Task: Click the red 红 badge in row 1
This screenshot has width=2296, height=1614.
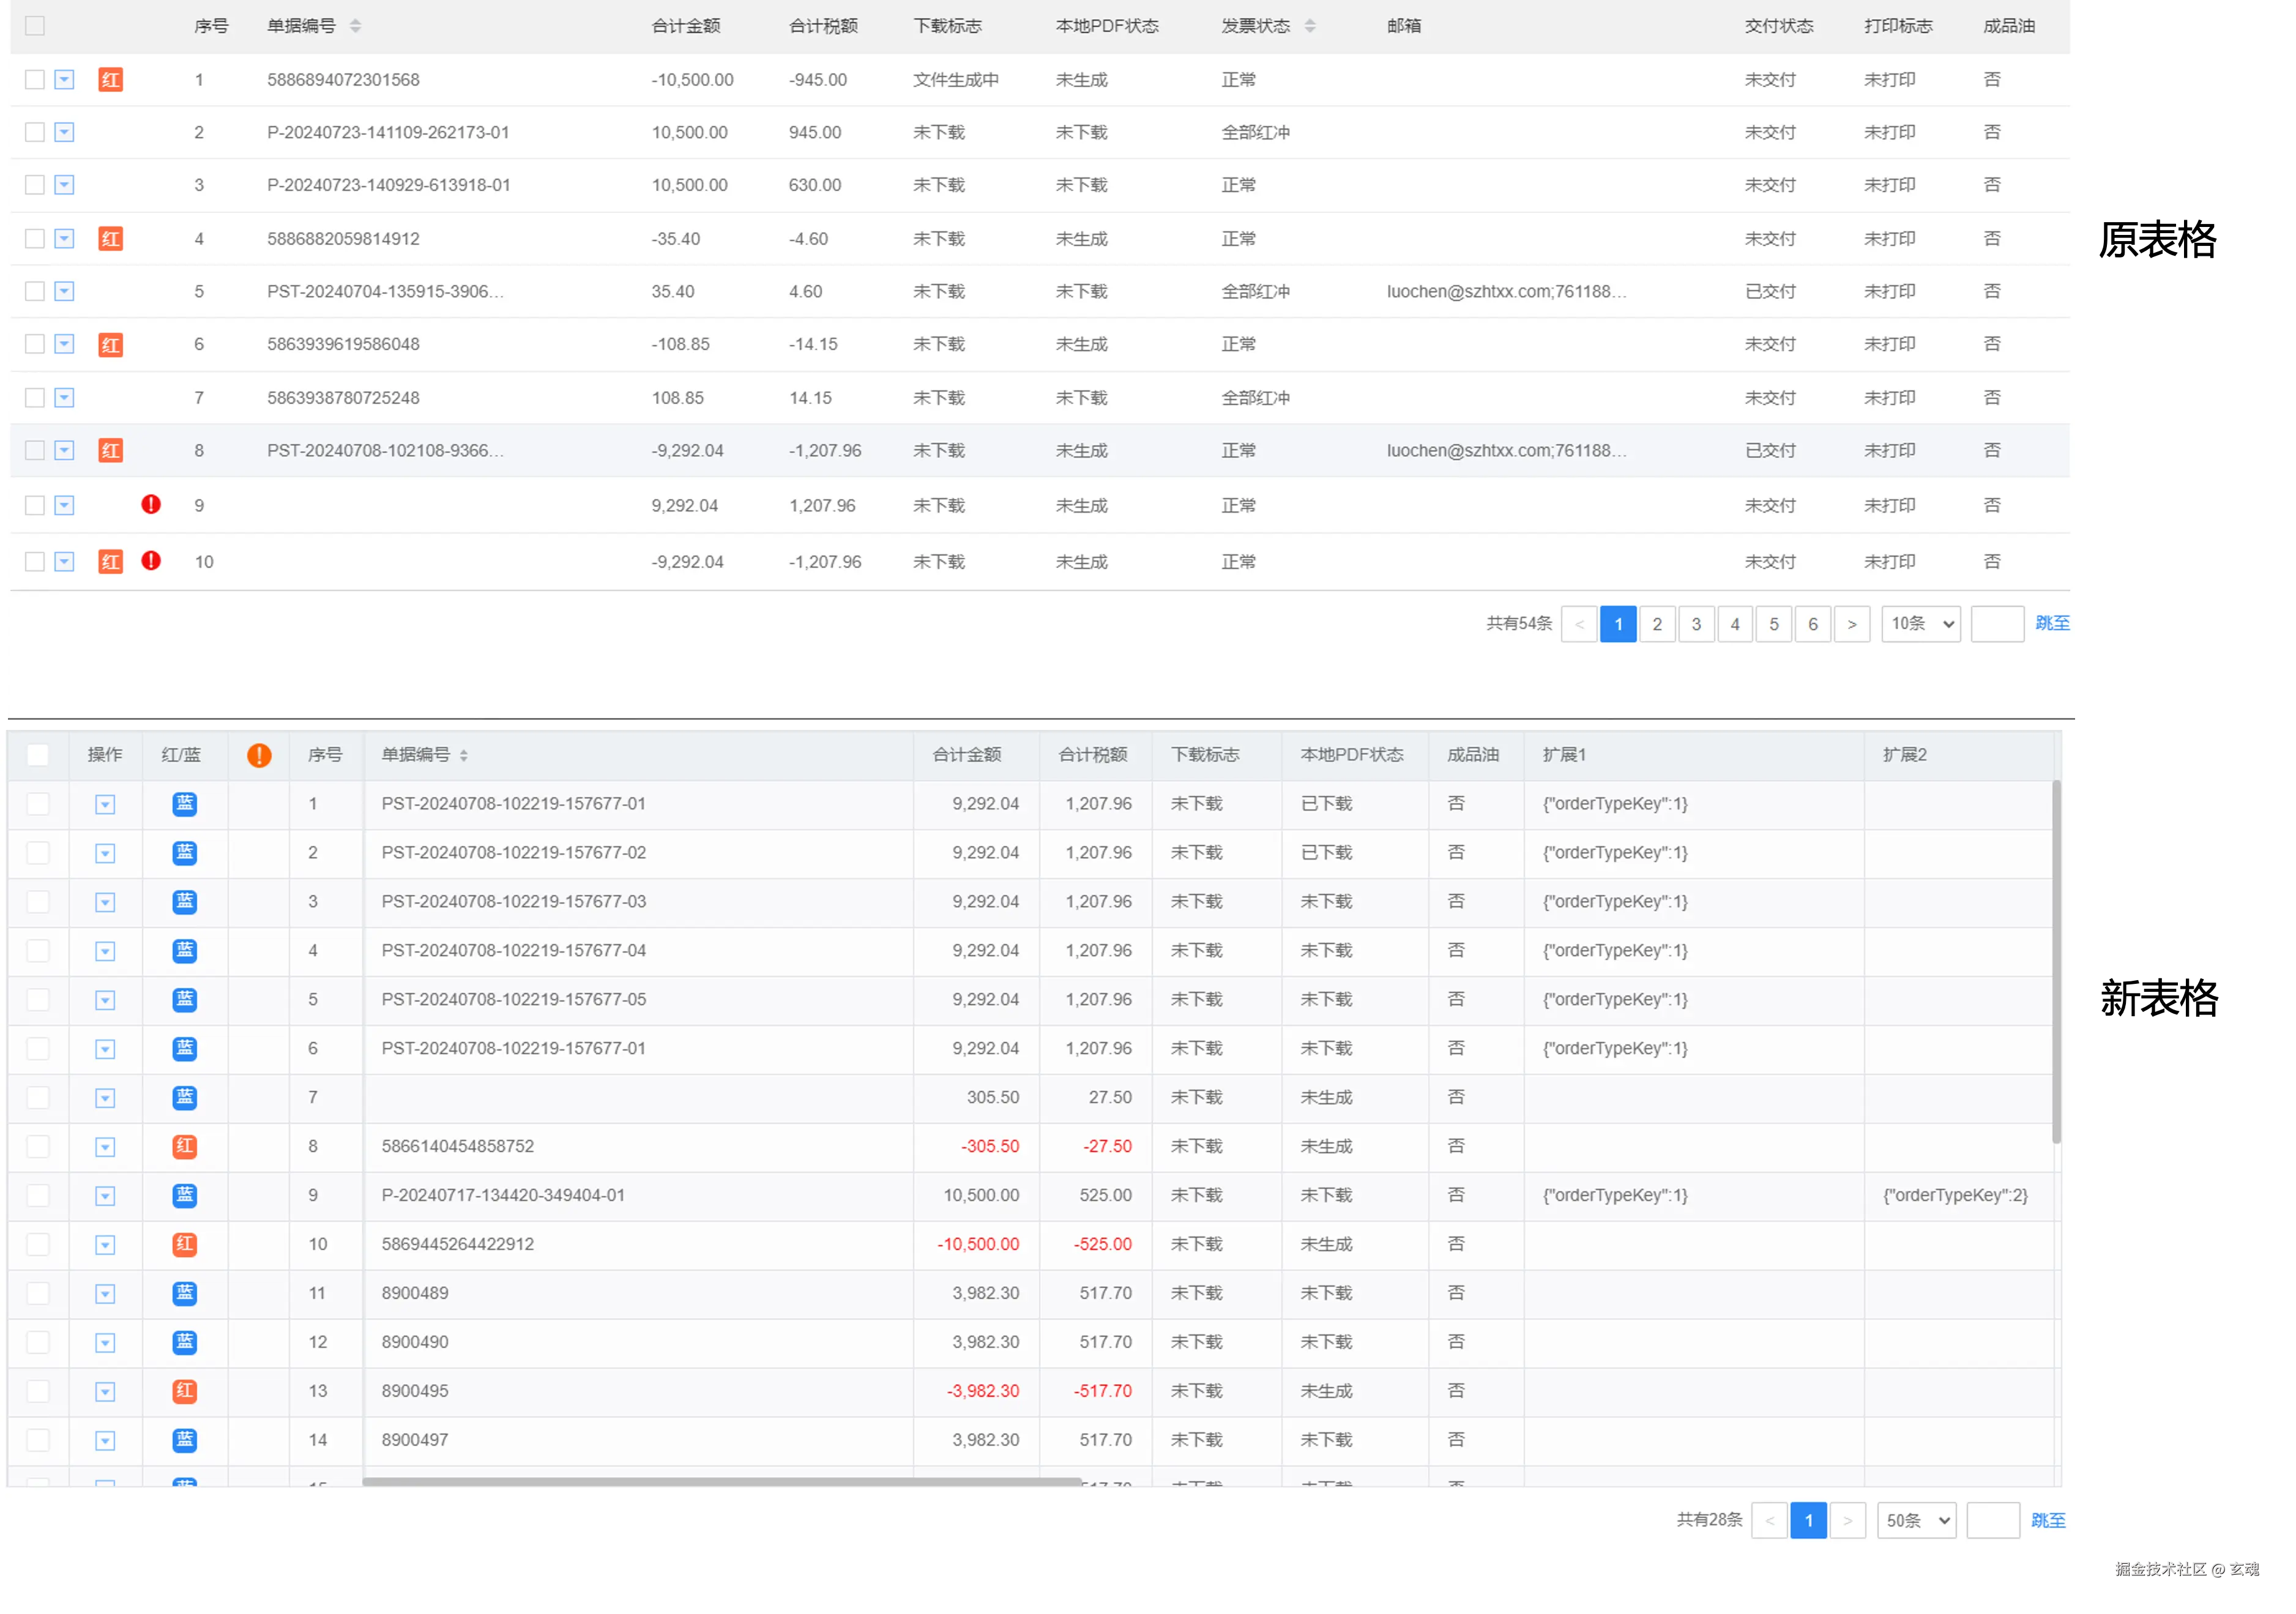Action: click(x=110, y=80)
